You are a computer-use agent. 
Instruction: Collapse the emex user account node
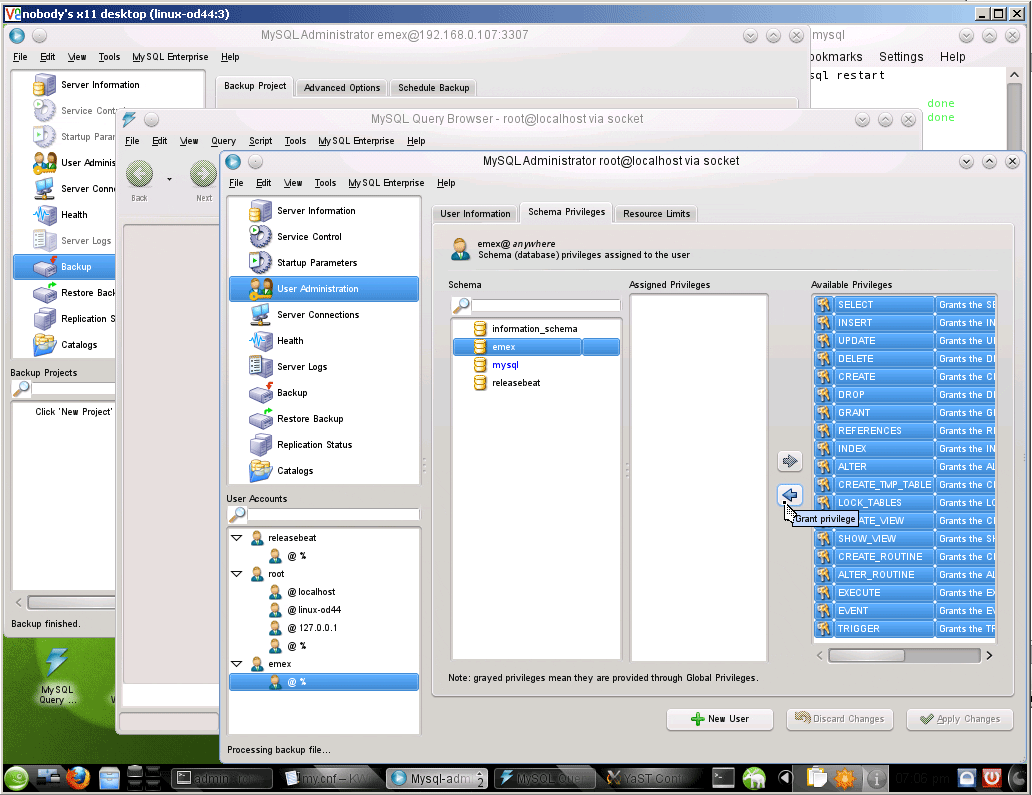pyautogui.click(x=236, y=663)
